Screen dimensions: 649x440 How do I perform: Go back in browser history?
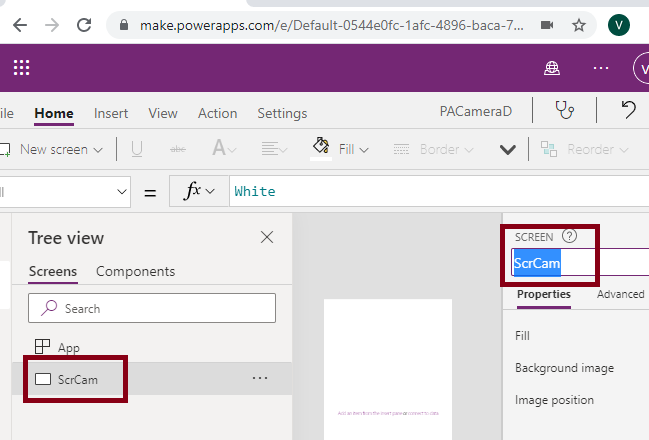[20, 25]
